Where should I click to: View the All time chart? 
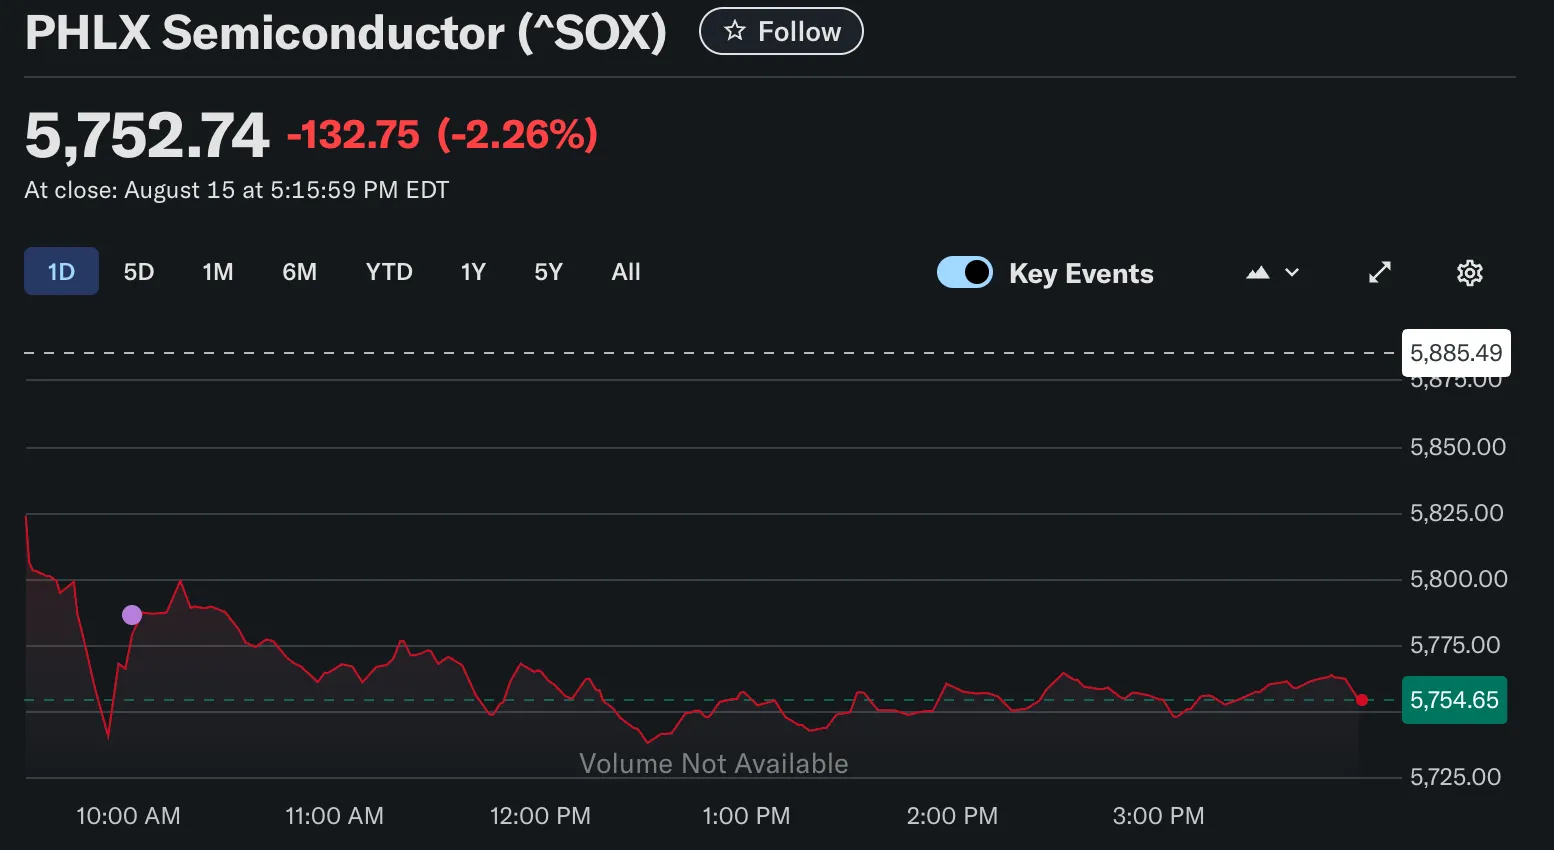pos(626,271)
